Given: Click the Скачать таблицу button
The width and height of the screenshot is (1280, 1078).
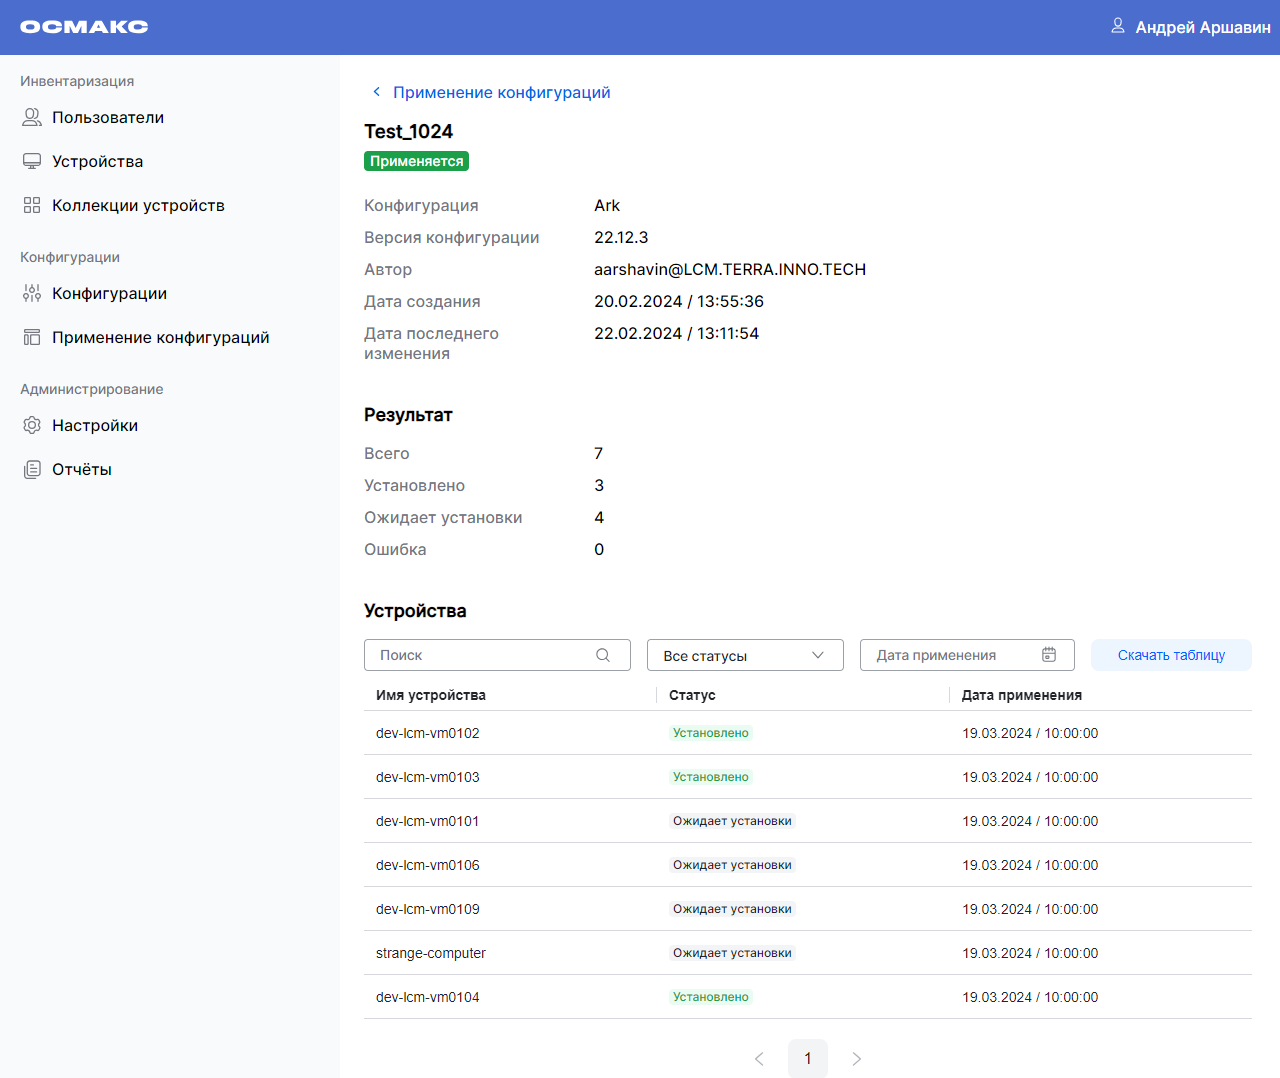Looking at the screenshot, I should point(1171,655).
